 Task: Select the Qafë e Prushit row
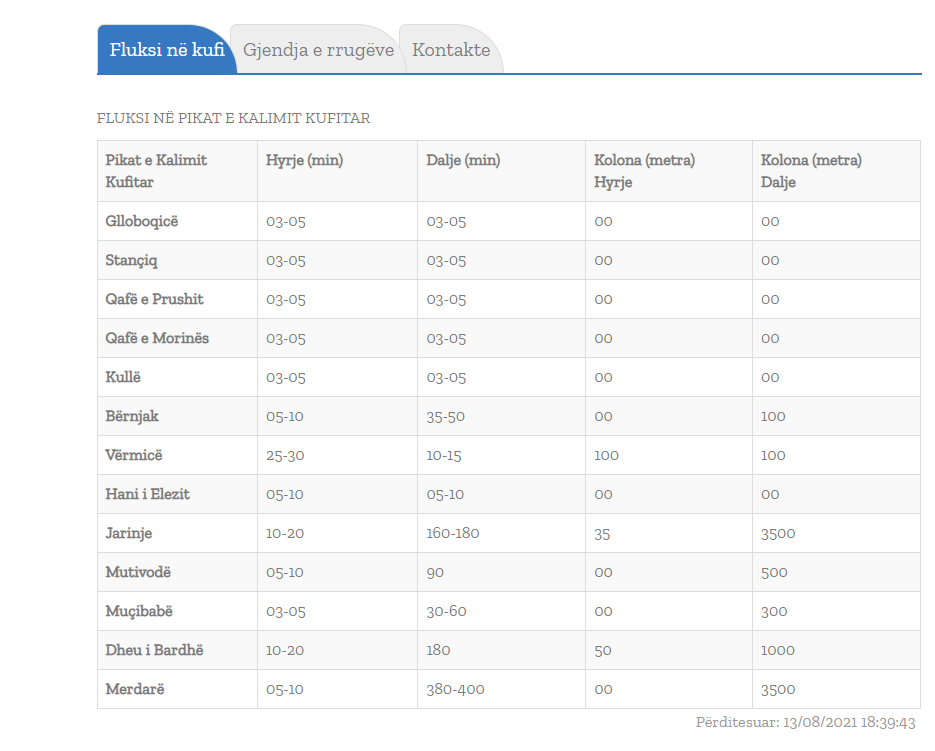click(x=154, y=299)
